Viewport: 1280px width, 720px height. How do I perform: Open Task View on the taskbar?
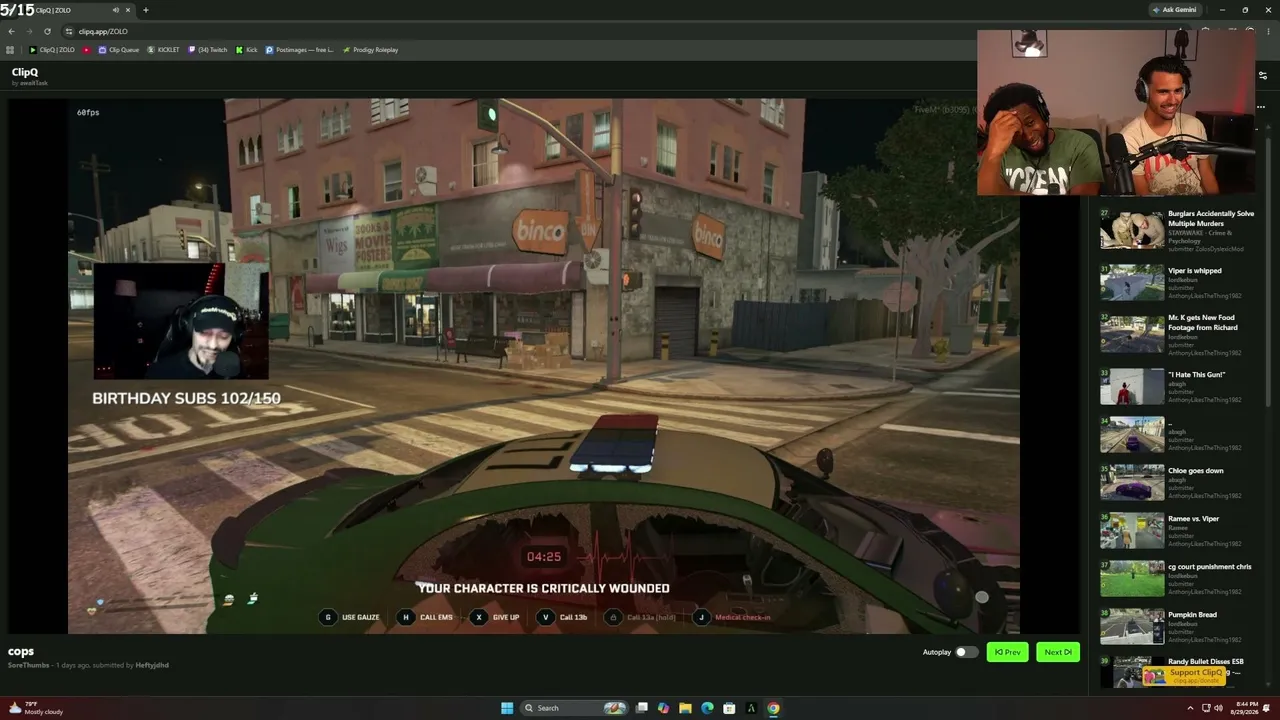[x=642, y=708]
